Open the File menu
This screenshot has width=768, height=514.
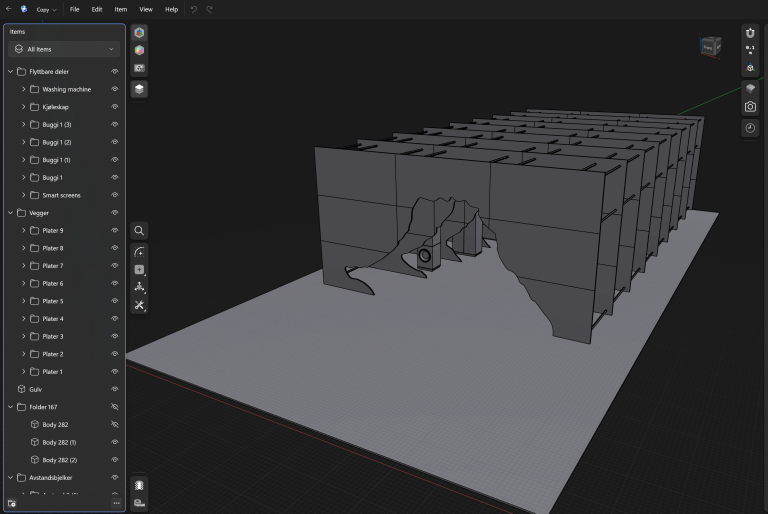pyautogui.click(x=74, y=9)
